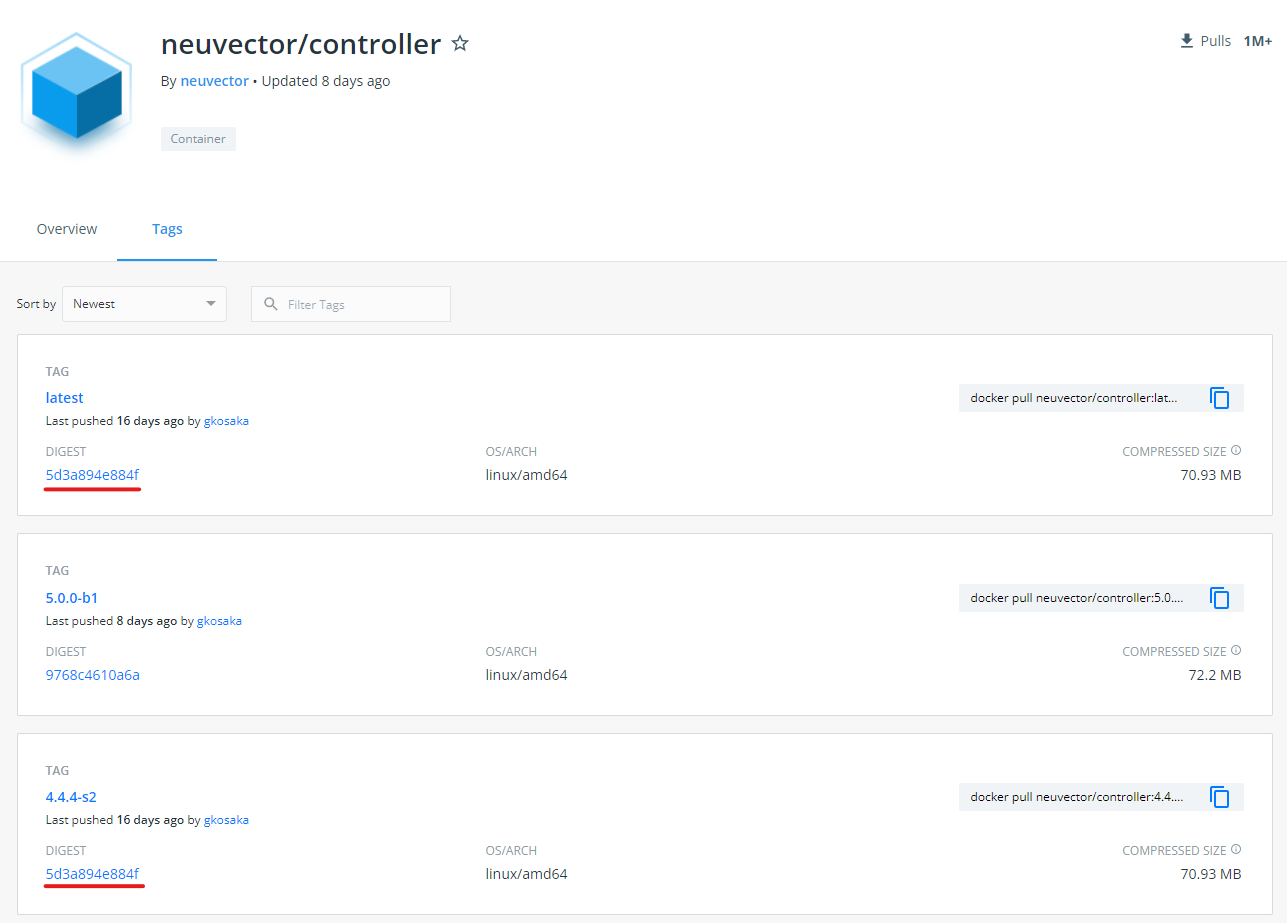Copy the docker pull command for 5.0.0-b1 tag
1287x923 pixels.
click(1220, 598)
